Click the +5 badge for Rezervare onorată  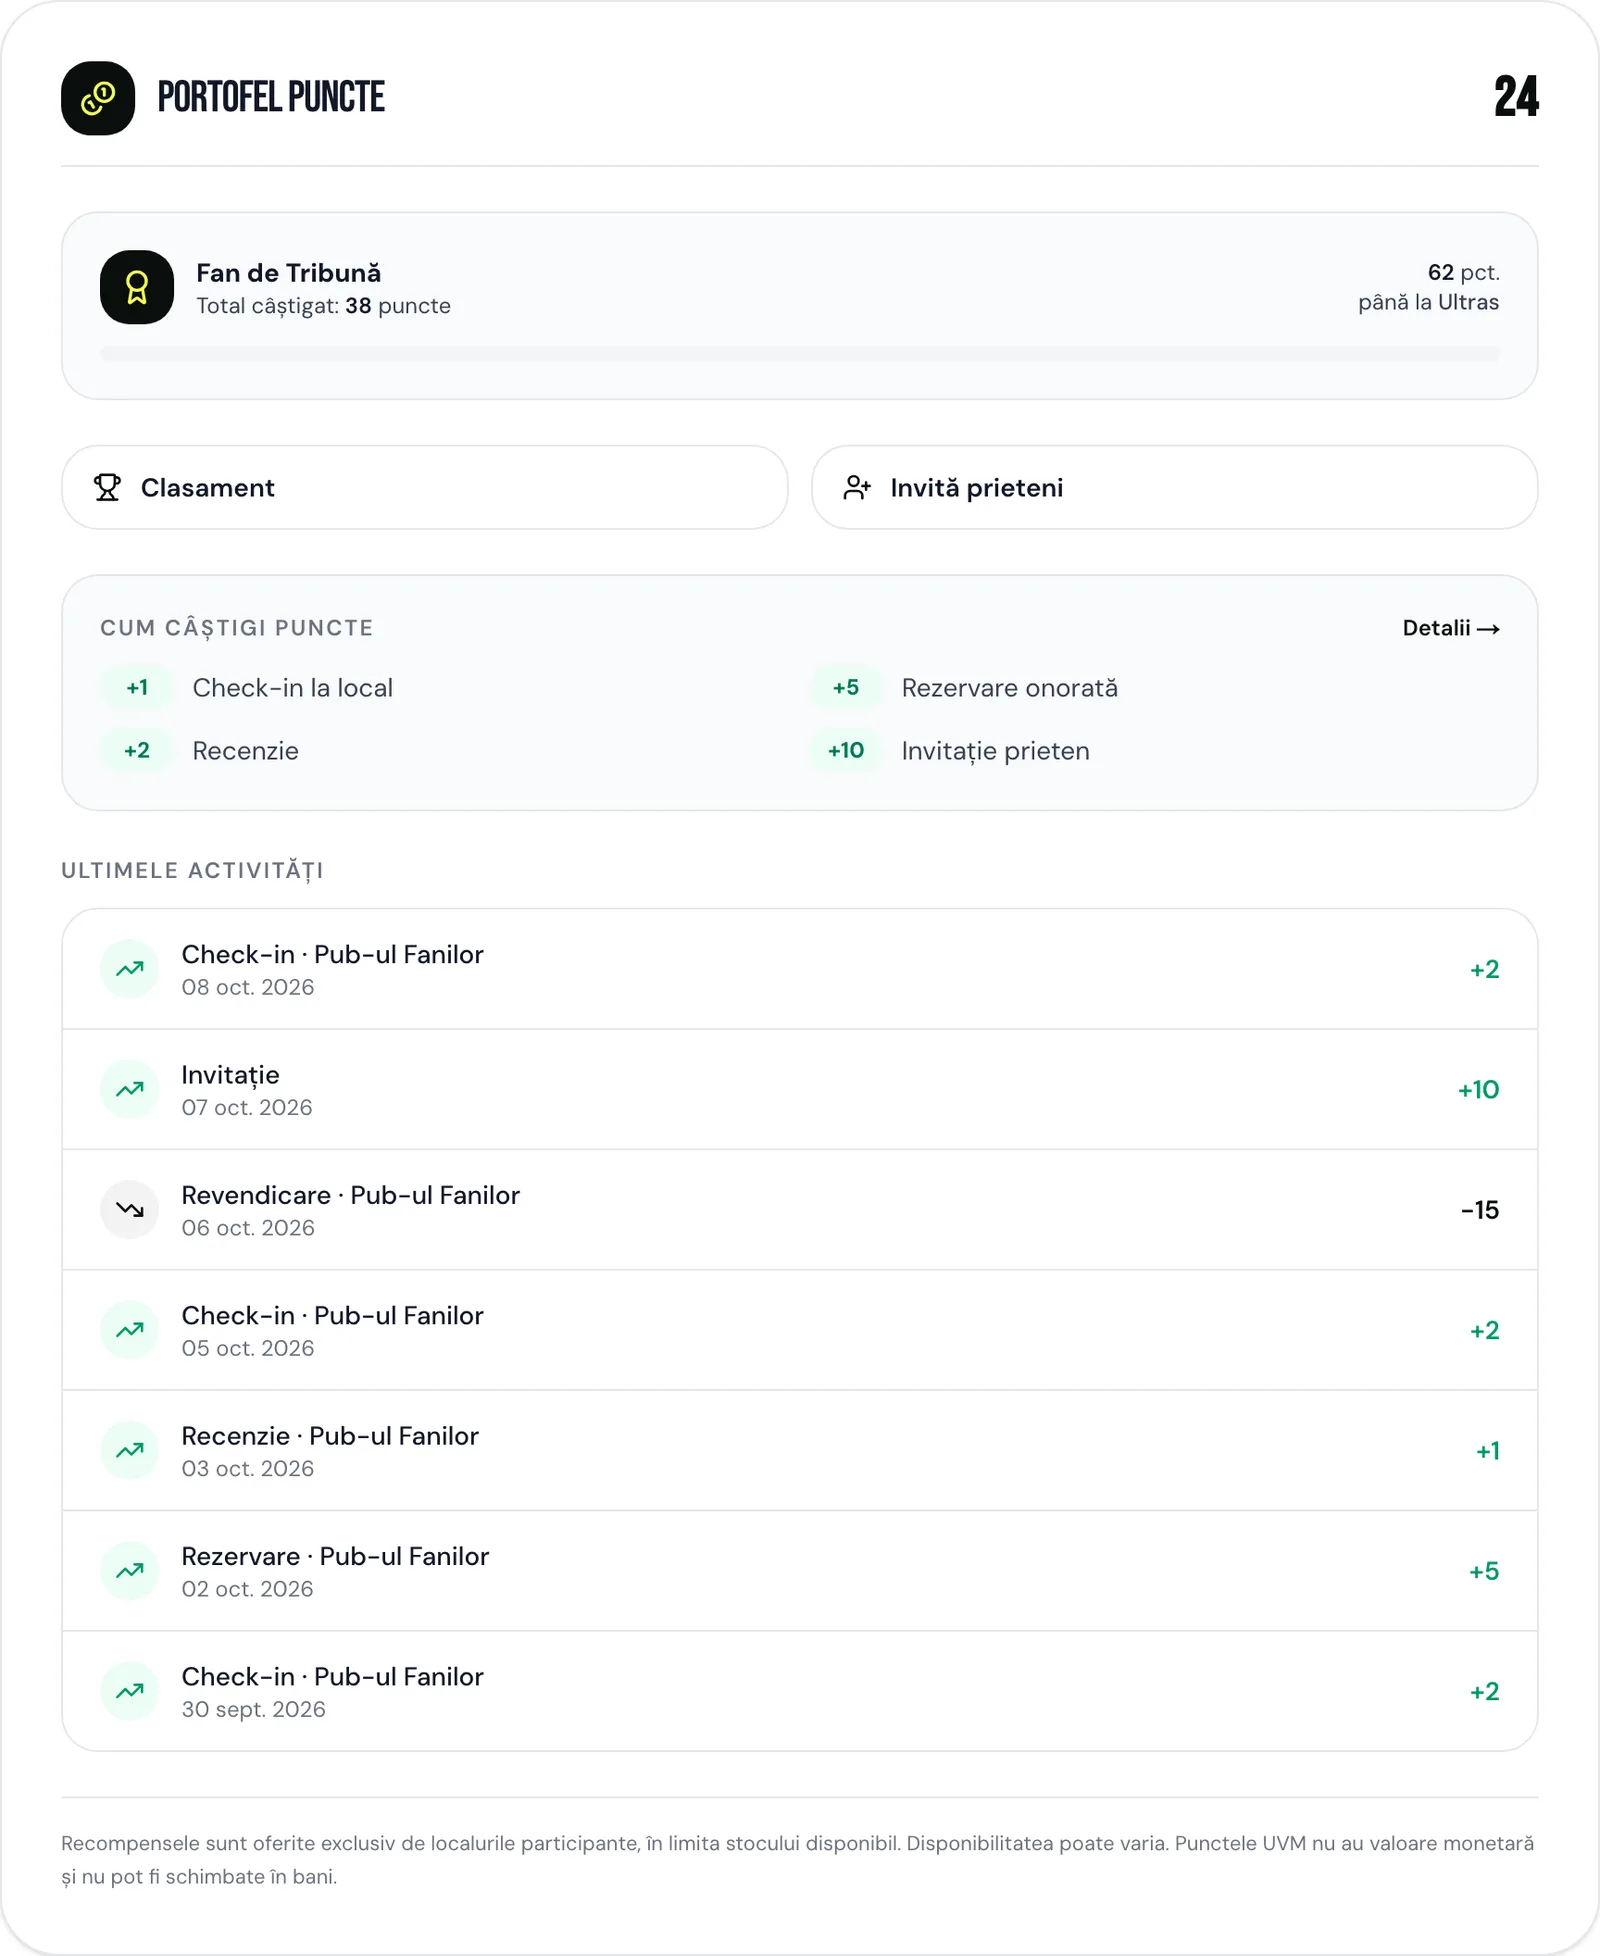(846, 687)
